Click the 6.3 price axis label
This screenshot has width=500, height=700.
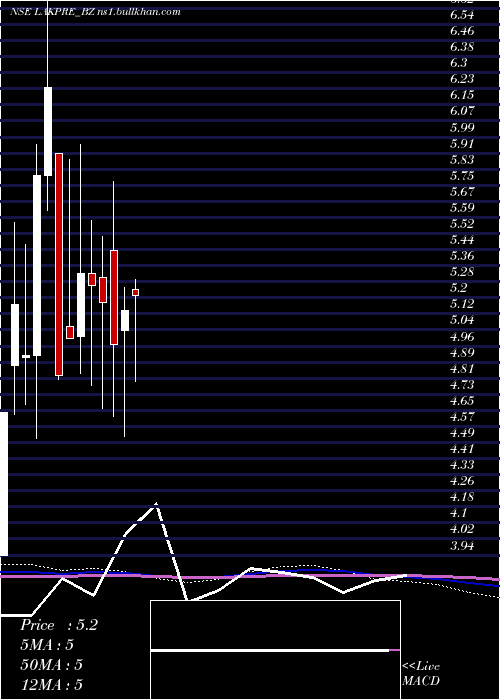459,63
